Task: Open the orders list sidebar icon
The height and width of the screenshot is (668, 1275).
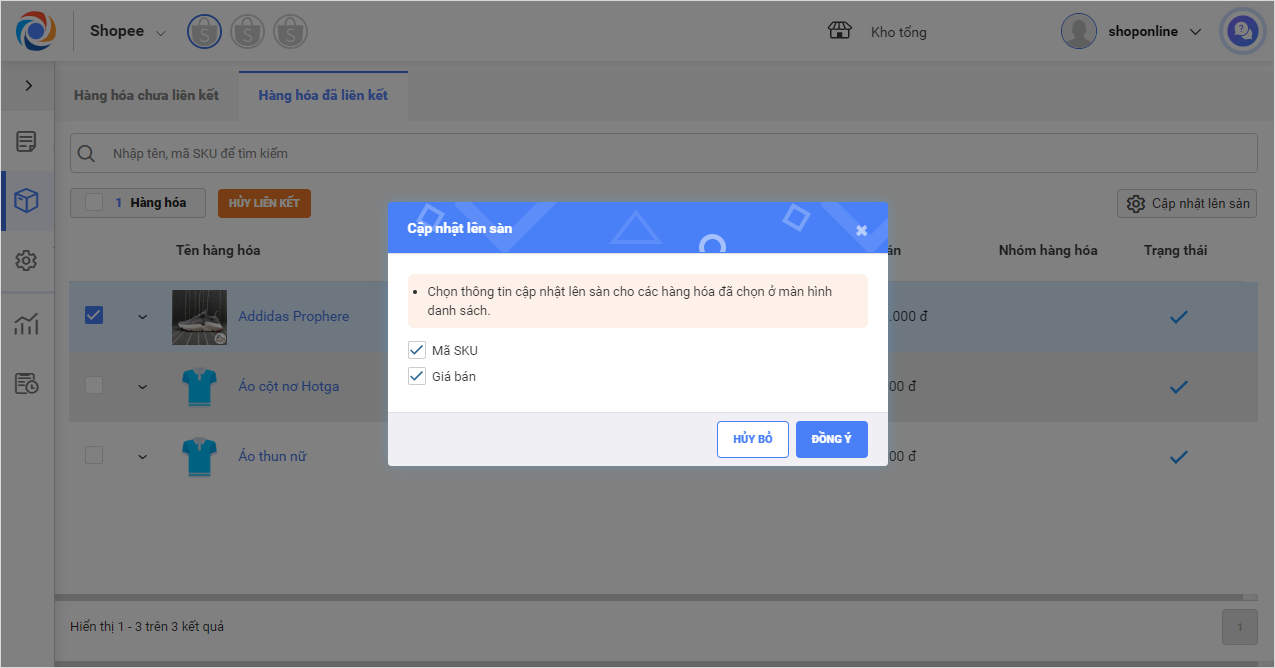Action: tap(27, 142)
